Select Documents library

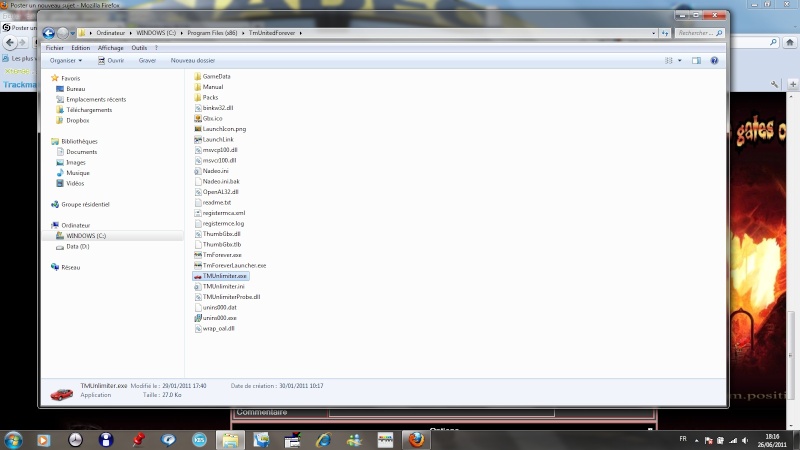(x=81, y=152)
